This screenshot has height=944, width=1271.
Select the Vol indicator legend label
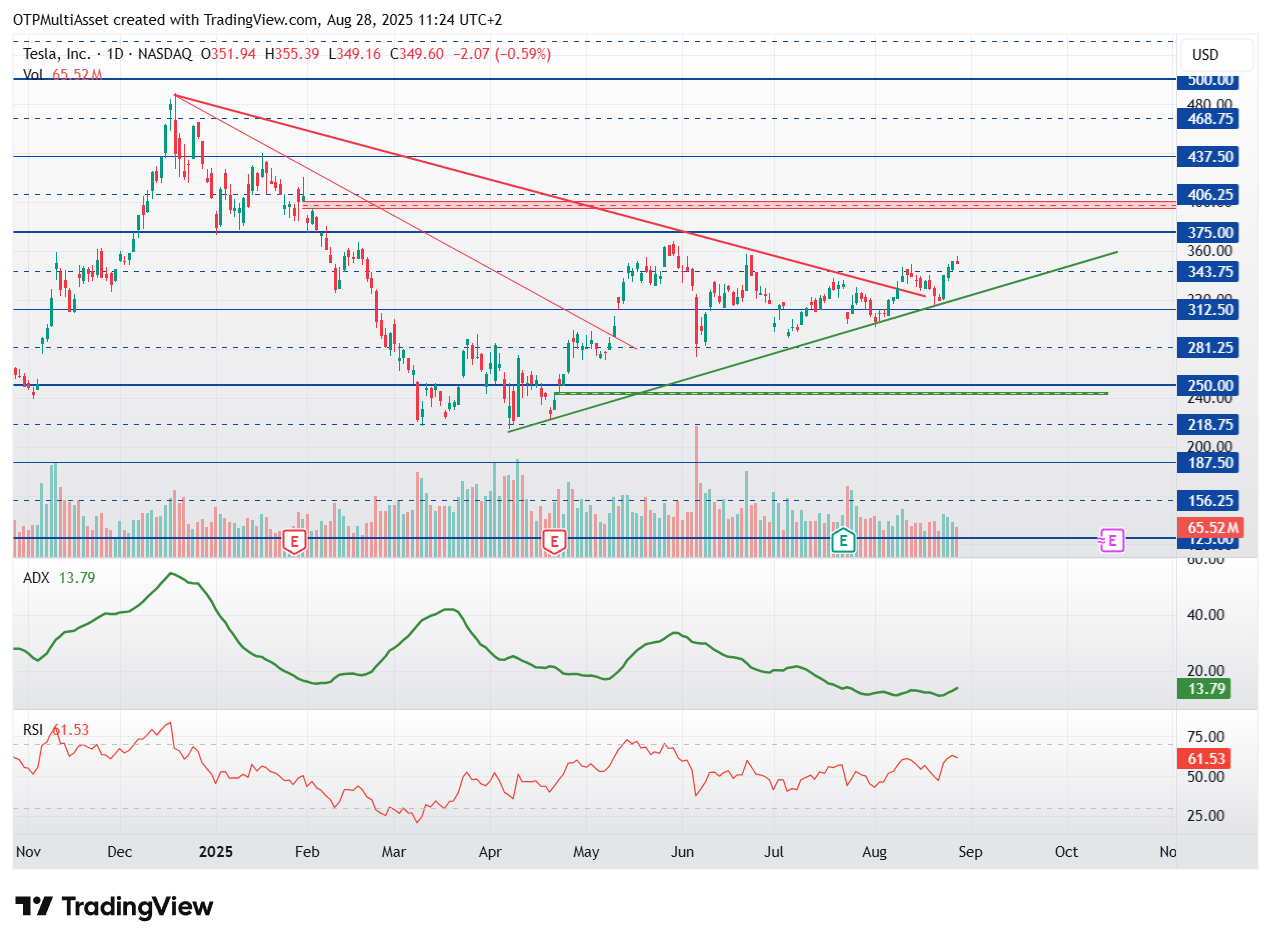coord(33,74)
